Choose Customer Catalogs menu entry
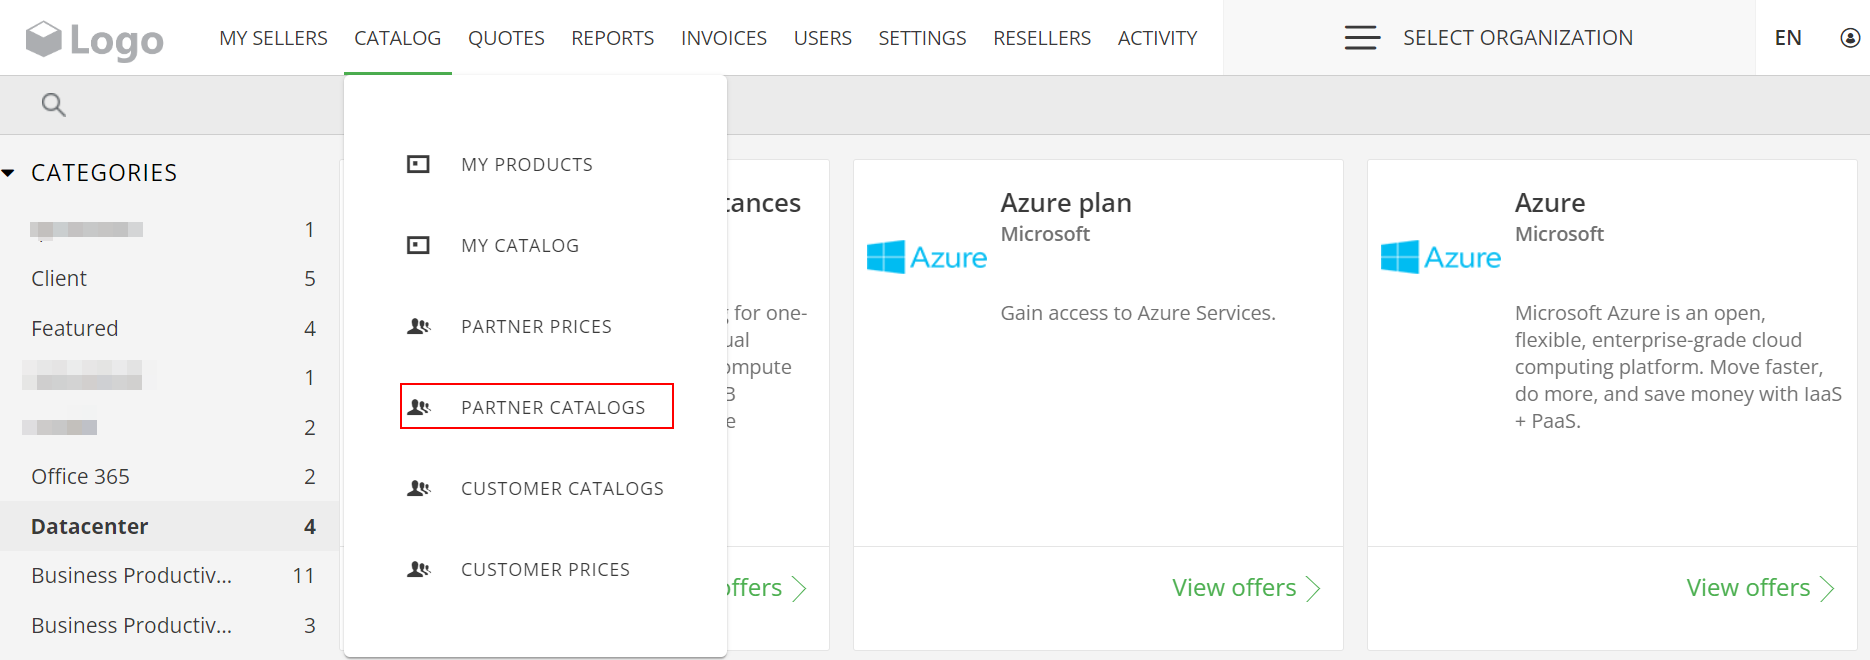 [562, 488]
